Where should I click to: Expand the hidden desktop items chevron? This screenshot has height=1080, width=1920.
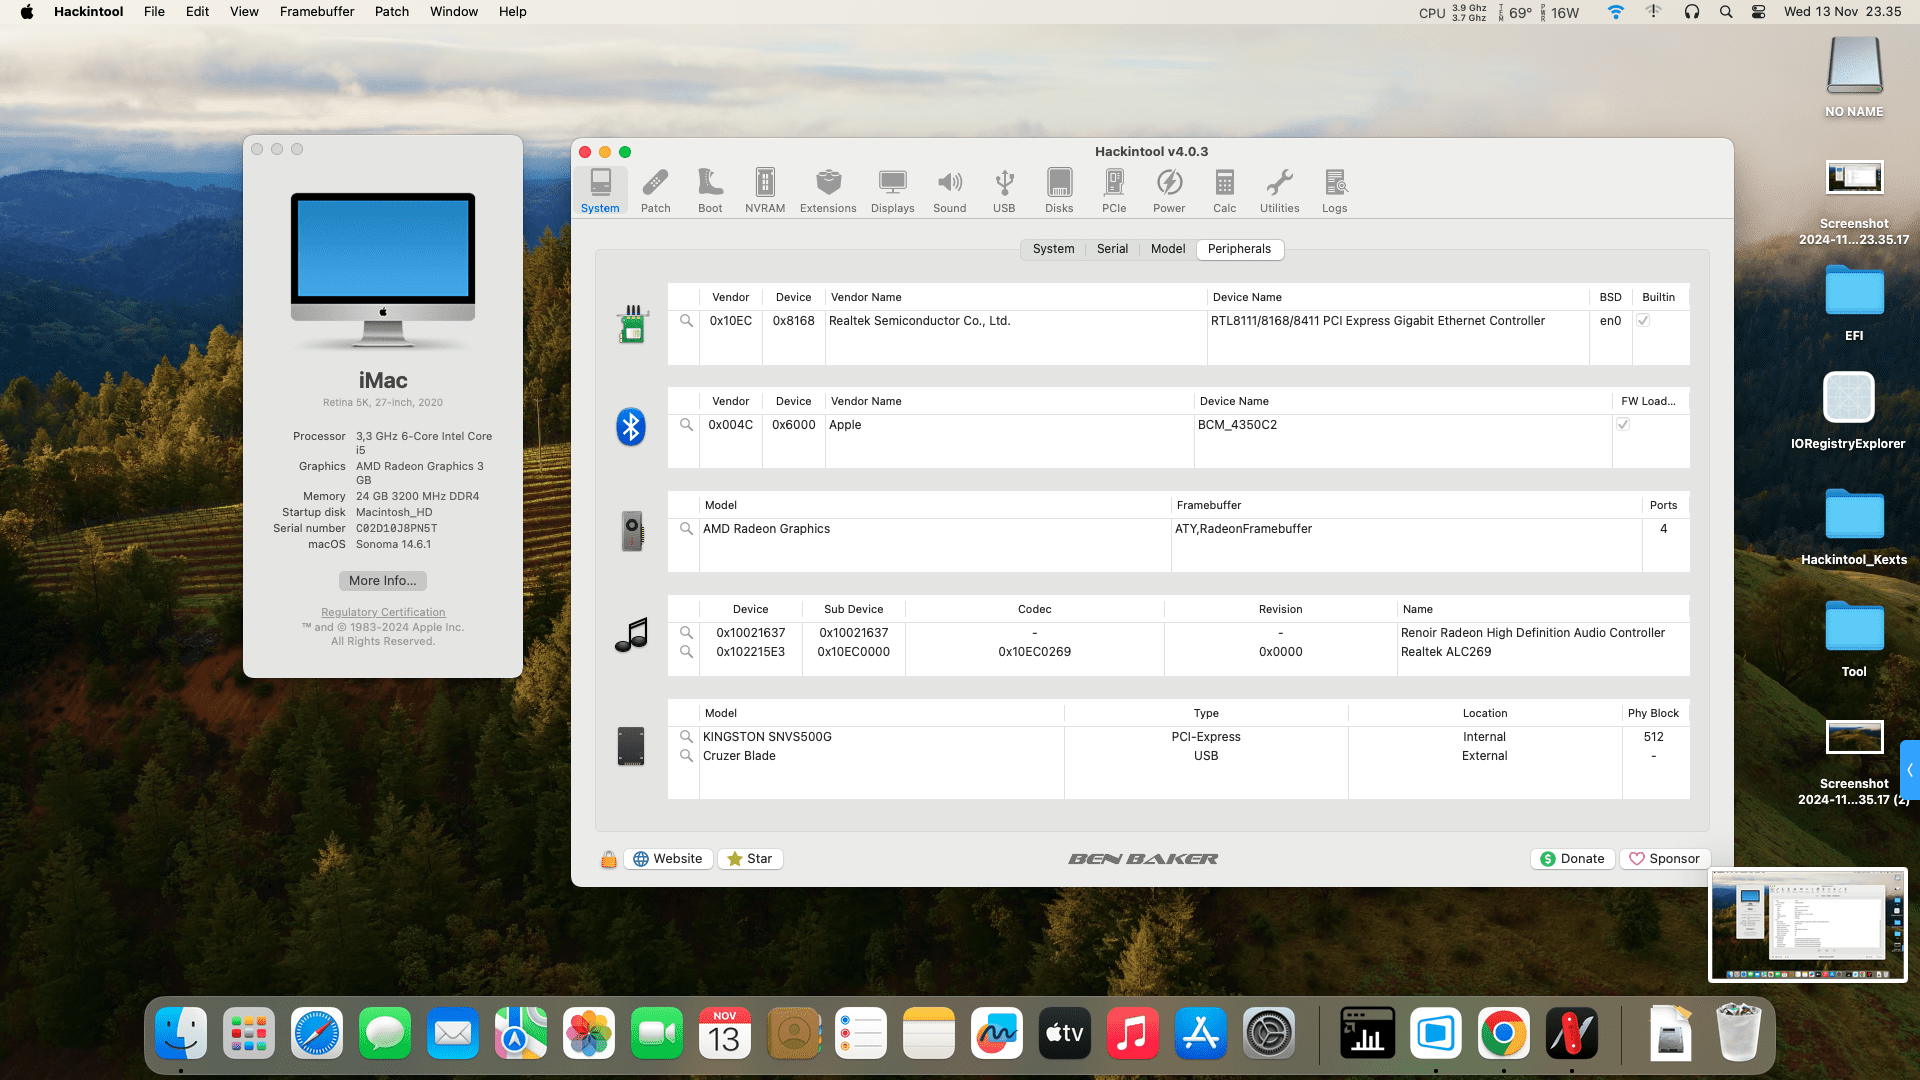[x=1911, y=770]
